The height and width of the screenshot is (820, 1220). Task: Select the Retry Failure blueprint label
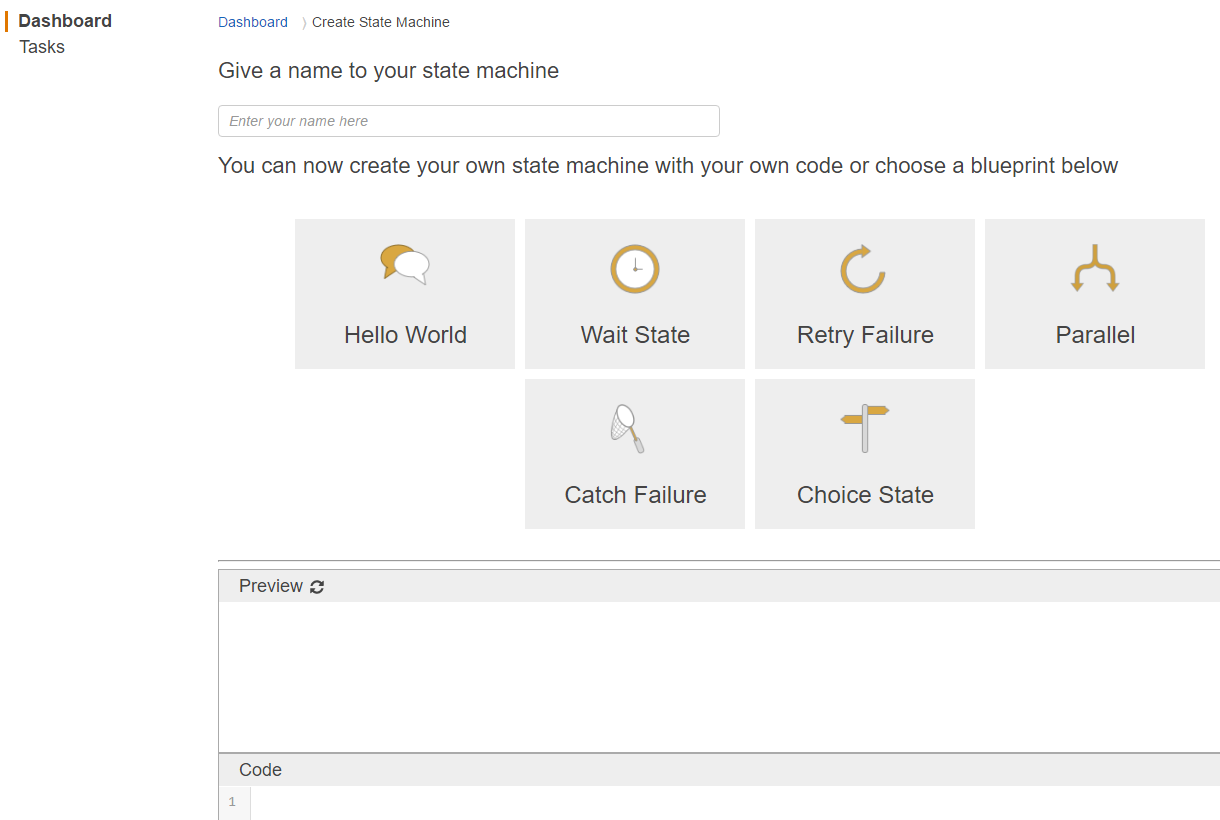tap(865, 335)
